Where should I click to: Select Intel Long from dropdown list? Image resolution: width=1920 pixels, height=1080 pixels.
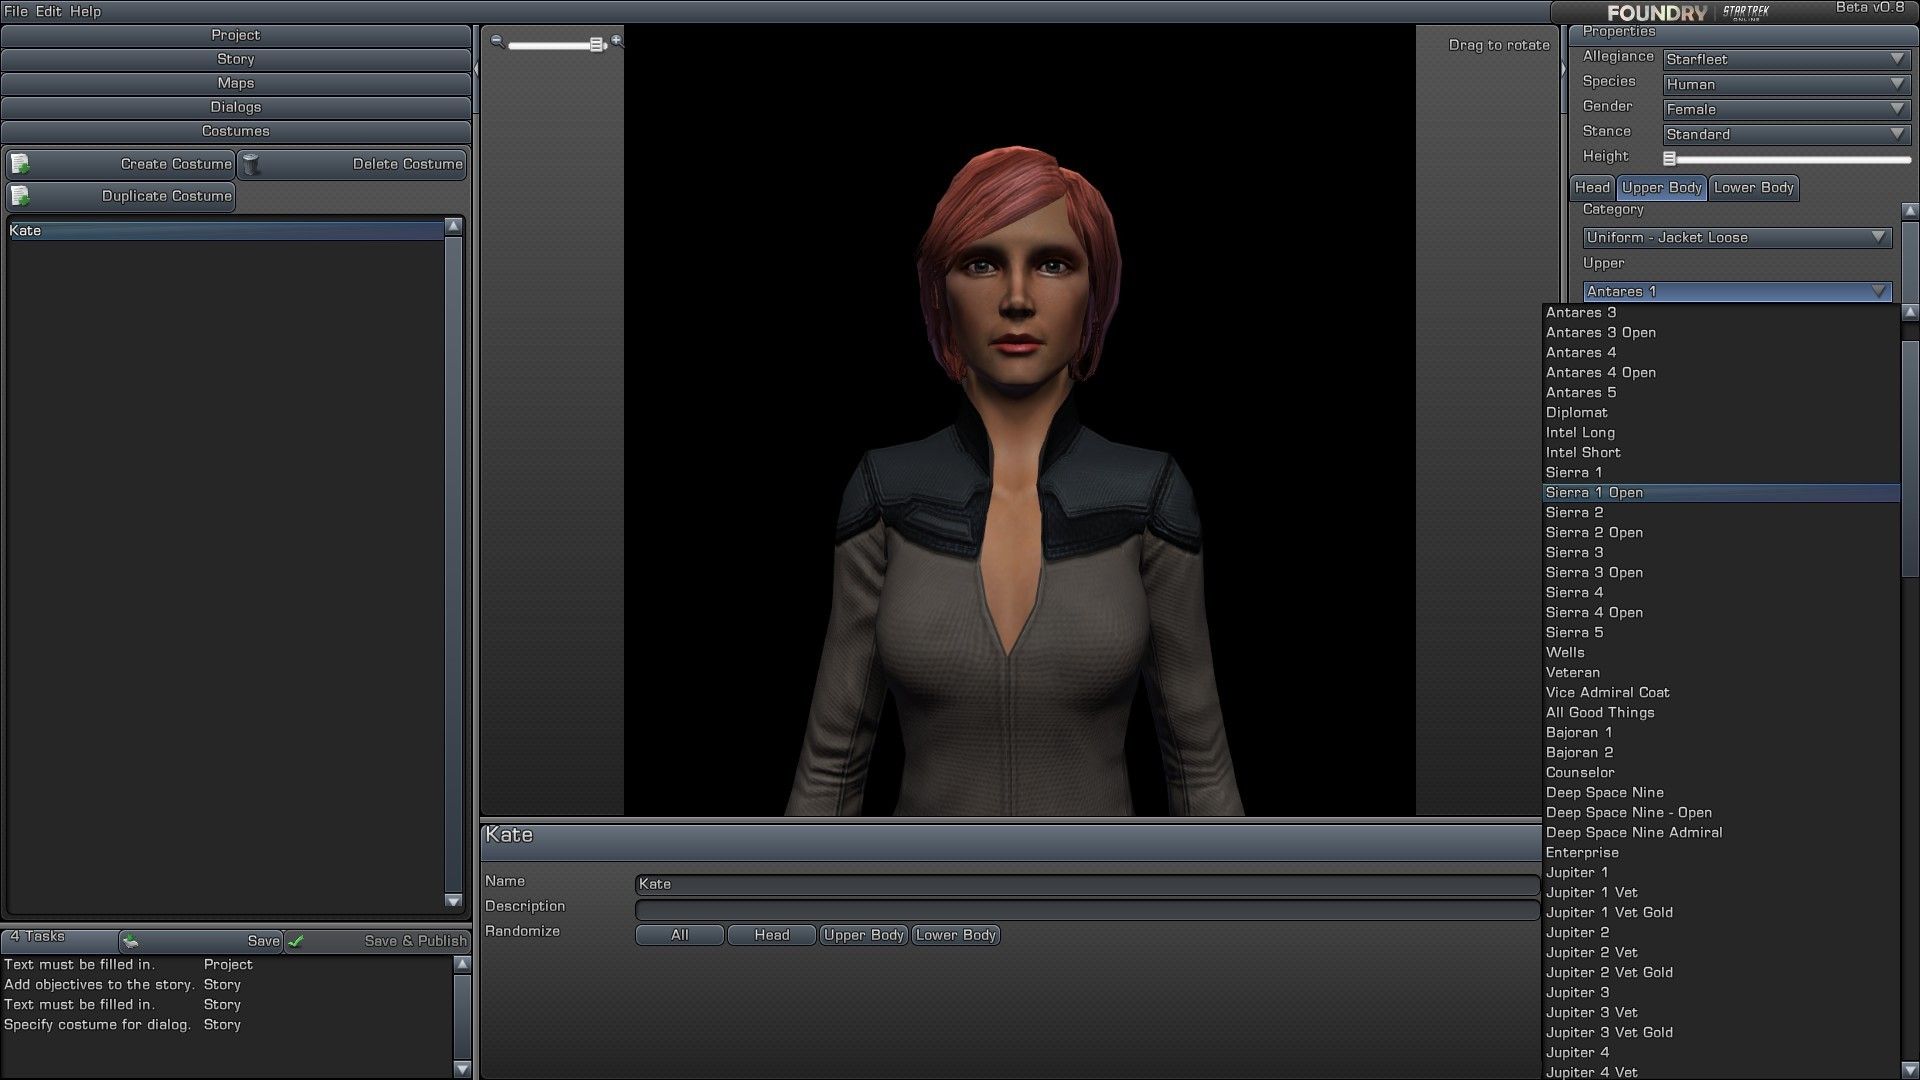click(x=1720, y=433)
